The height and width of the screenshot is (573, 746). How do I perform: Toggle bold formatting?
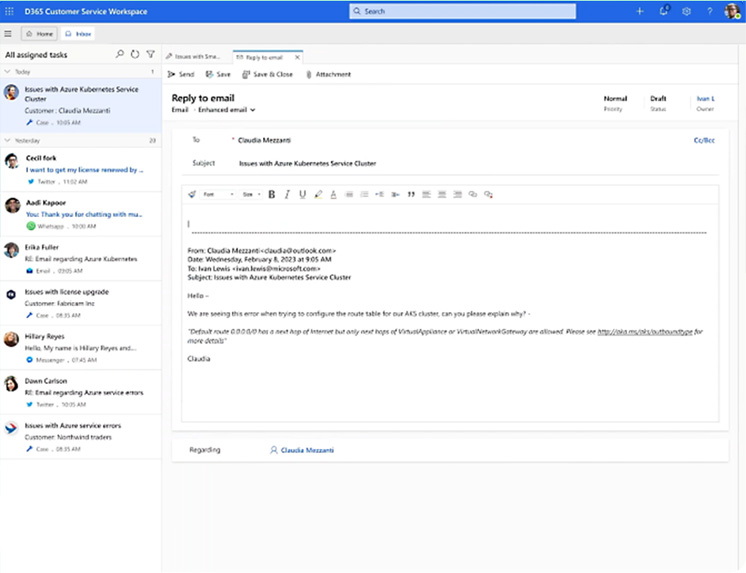tap(272, 194)
